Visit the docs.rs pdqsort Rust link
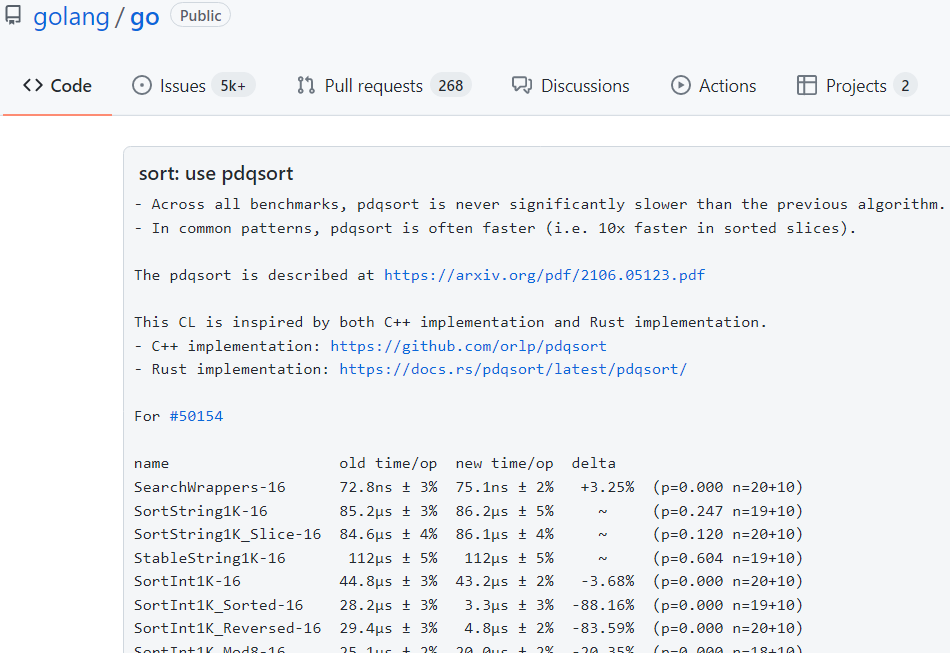The width and height of the screenshot is (950, 653). (513, 369)
